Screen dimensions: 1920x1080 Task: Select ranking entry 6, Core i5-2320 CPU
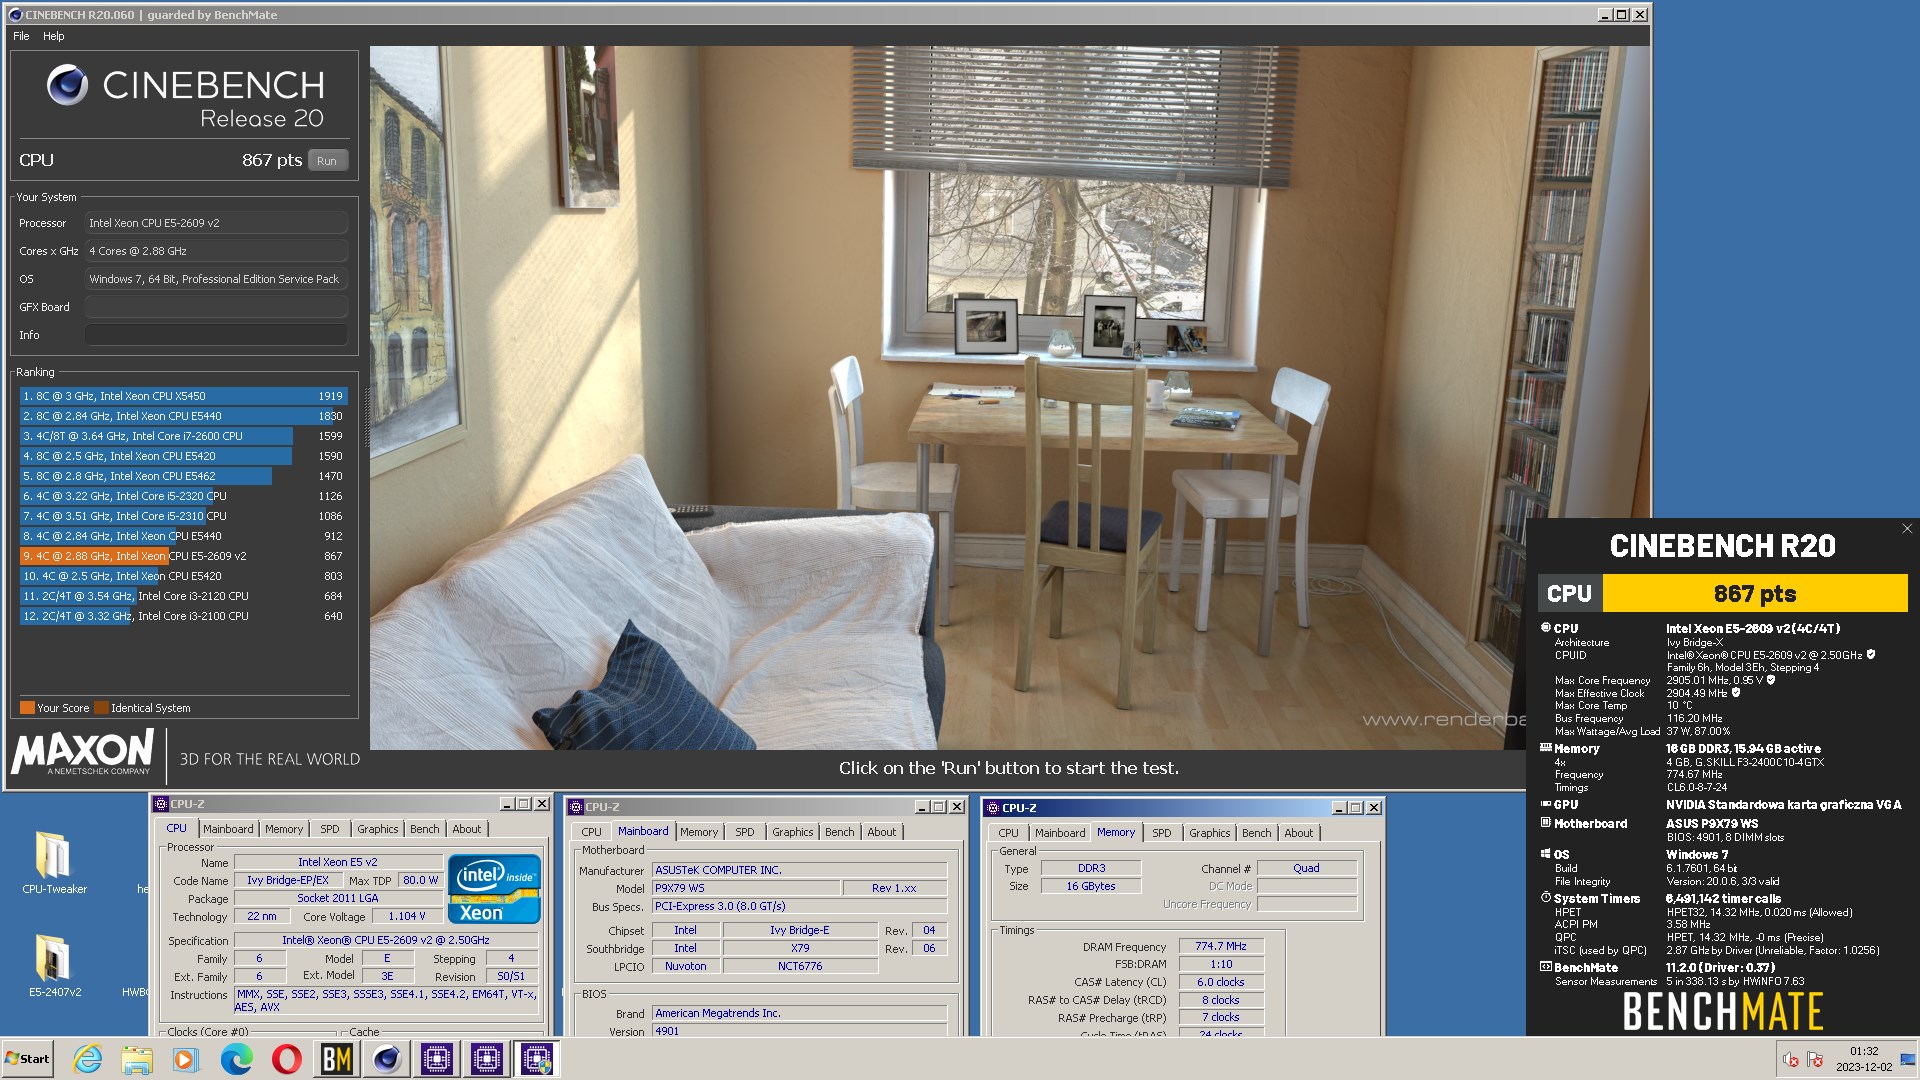tap(183, 496)
